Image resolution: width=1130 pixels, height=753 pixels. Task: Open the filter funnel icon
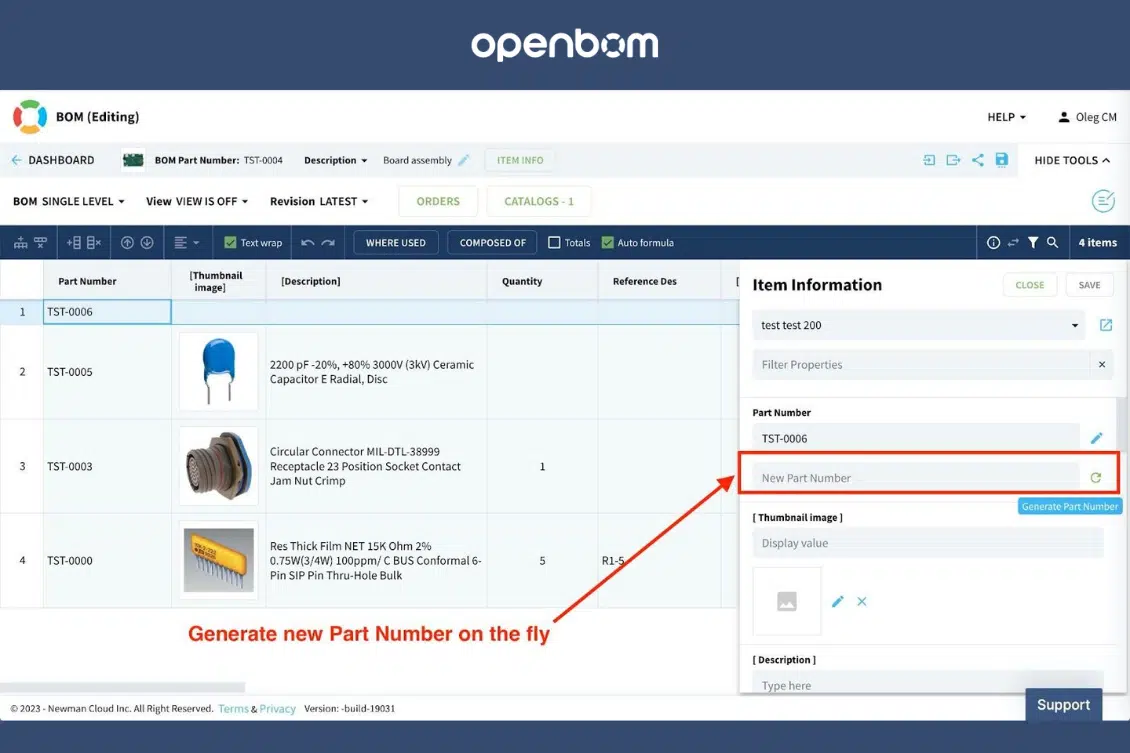(x=1033, y=243)
